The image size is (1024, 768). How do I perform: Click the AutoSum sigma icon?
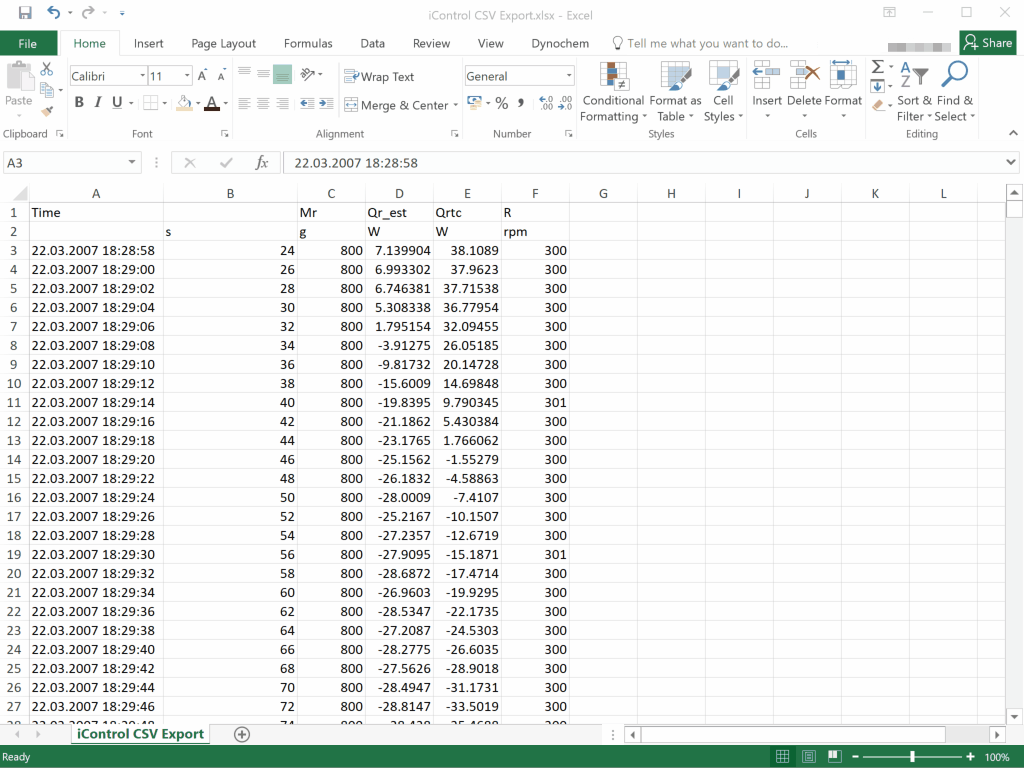(877, 67)
